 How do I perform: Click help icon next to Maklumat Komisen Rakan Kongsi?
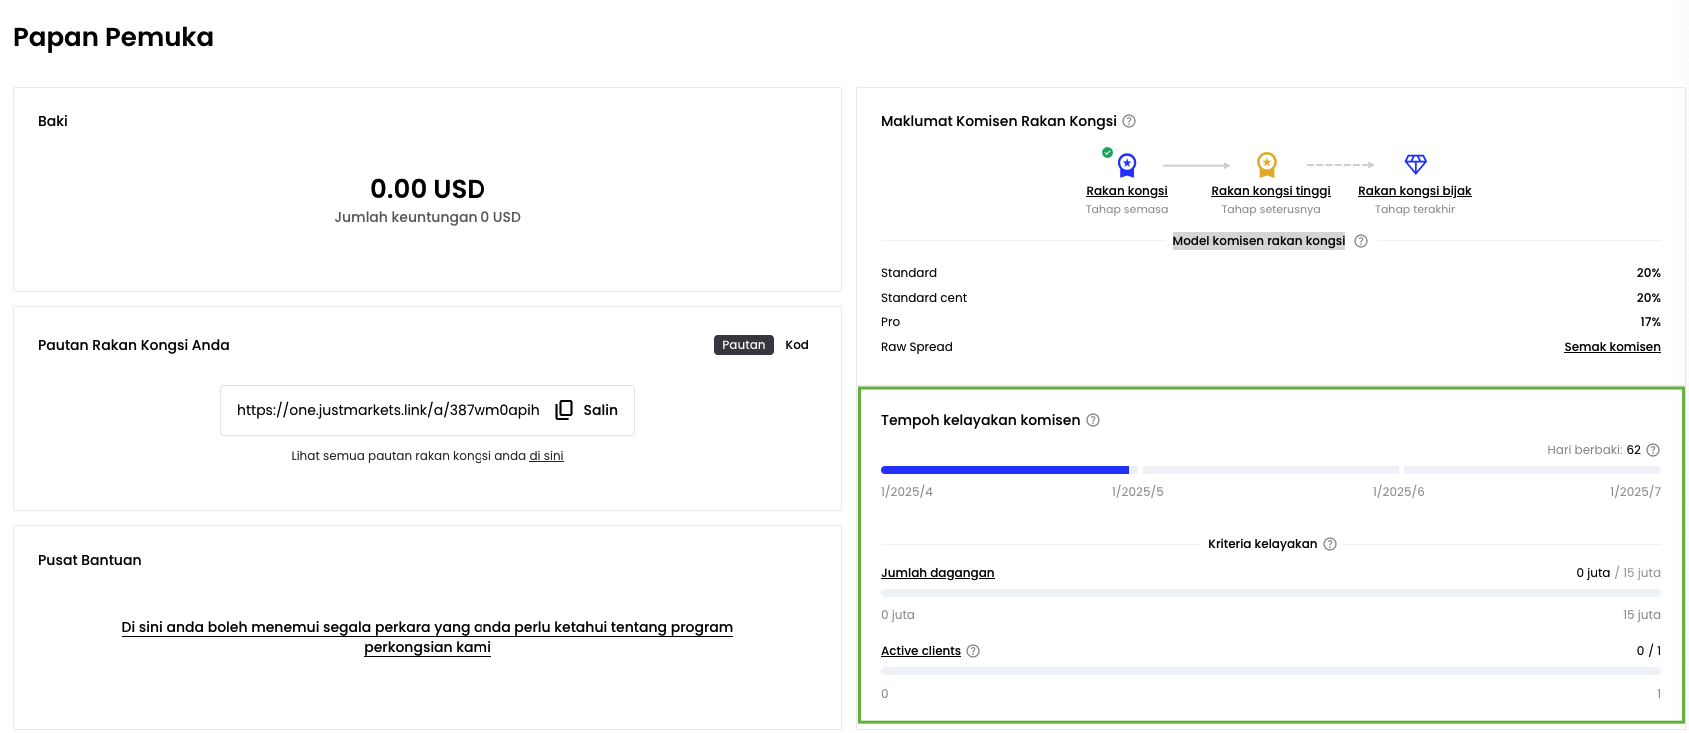point(1129,121)
